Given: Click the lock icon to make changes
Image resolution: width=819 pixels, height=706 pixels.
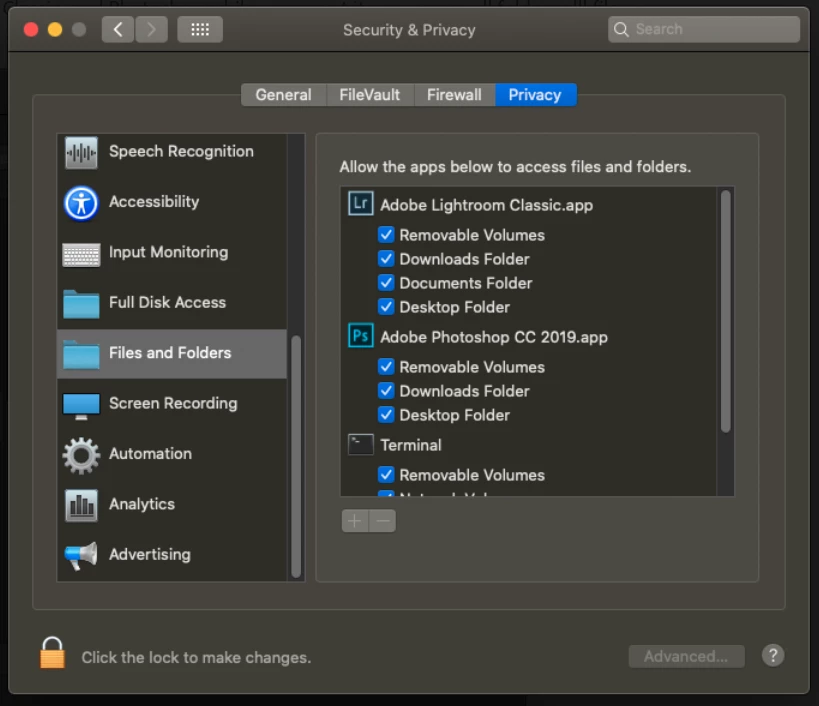Looking at the screenshot, I should coord(53,653).
